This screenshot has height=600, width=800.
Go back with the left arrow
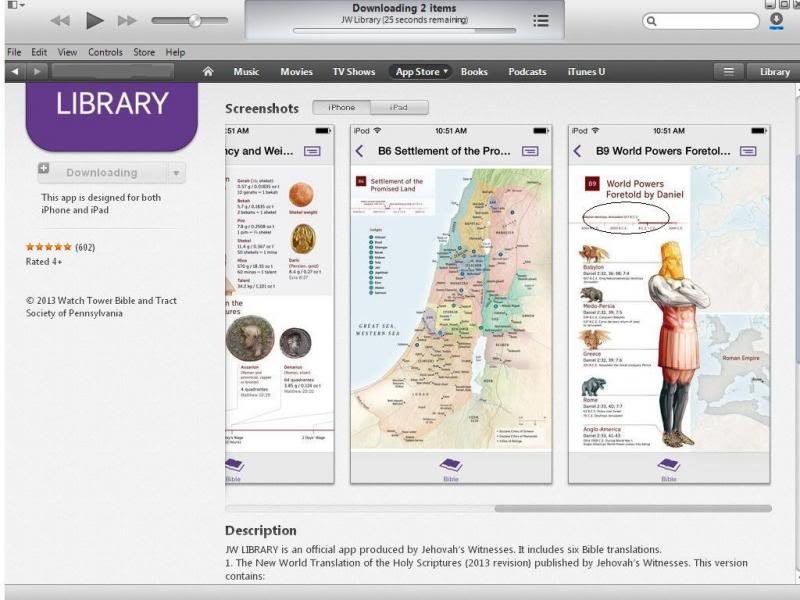point(15,71)
